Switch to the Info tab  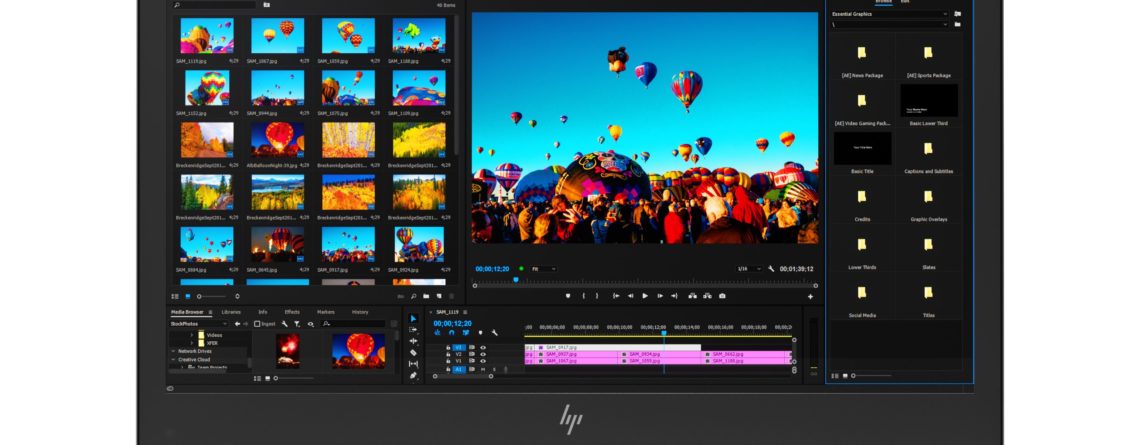coord(263,312)
